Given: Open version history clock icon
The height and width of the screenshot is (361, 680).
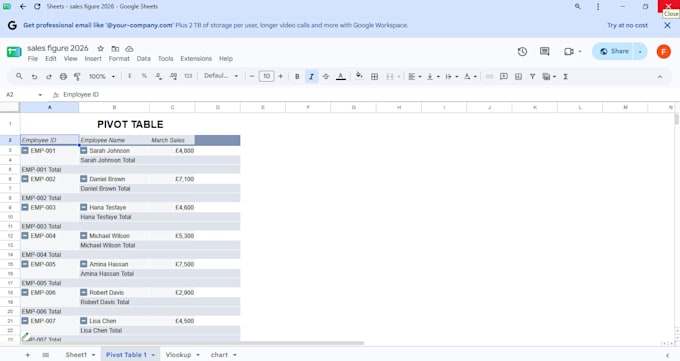Looking at the screenshot, I should pos(522,52).
